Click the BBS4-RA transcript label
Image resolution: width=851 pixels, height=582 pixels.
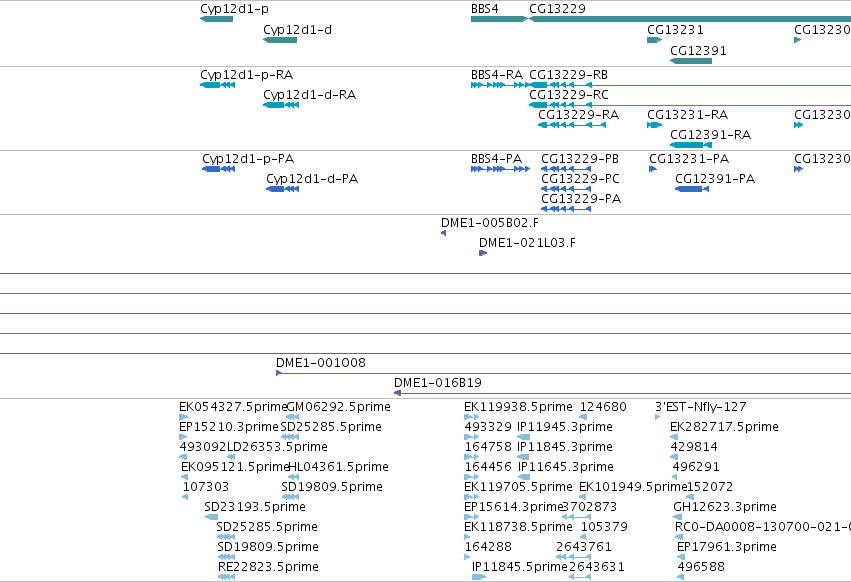[x=497, y=74]
